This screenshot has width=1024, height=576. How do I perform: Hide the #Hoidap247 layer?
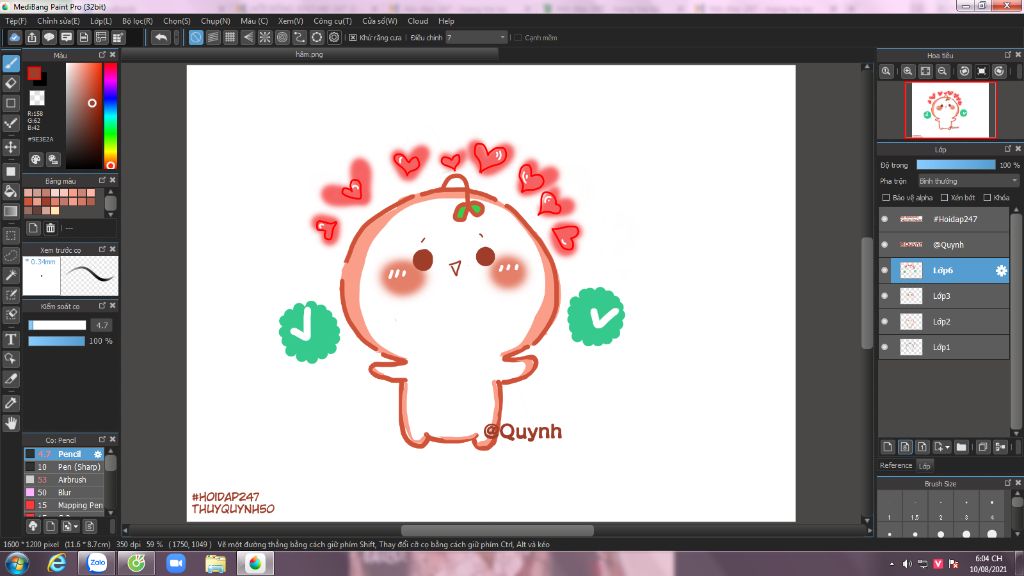click(x=885, y=219)
